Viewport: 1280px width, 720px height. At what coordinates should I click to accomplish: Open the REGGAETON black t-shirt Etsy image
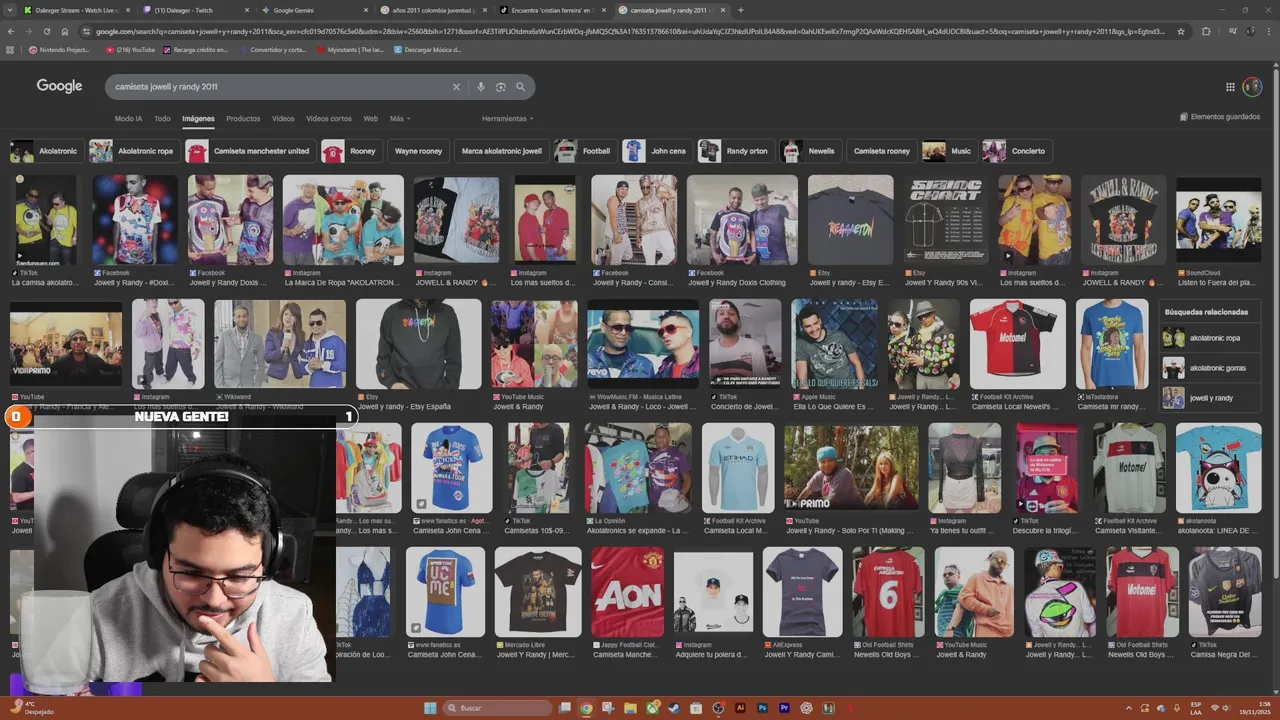pos(851,219)
